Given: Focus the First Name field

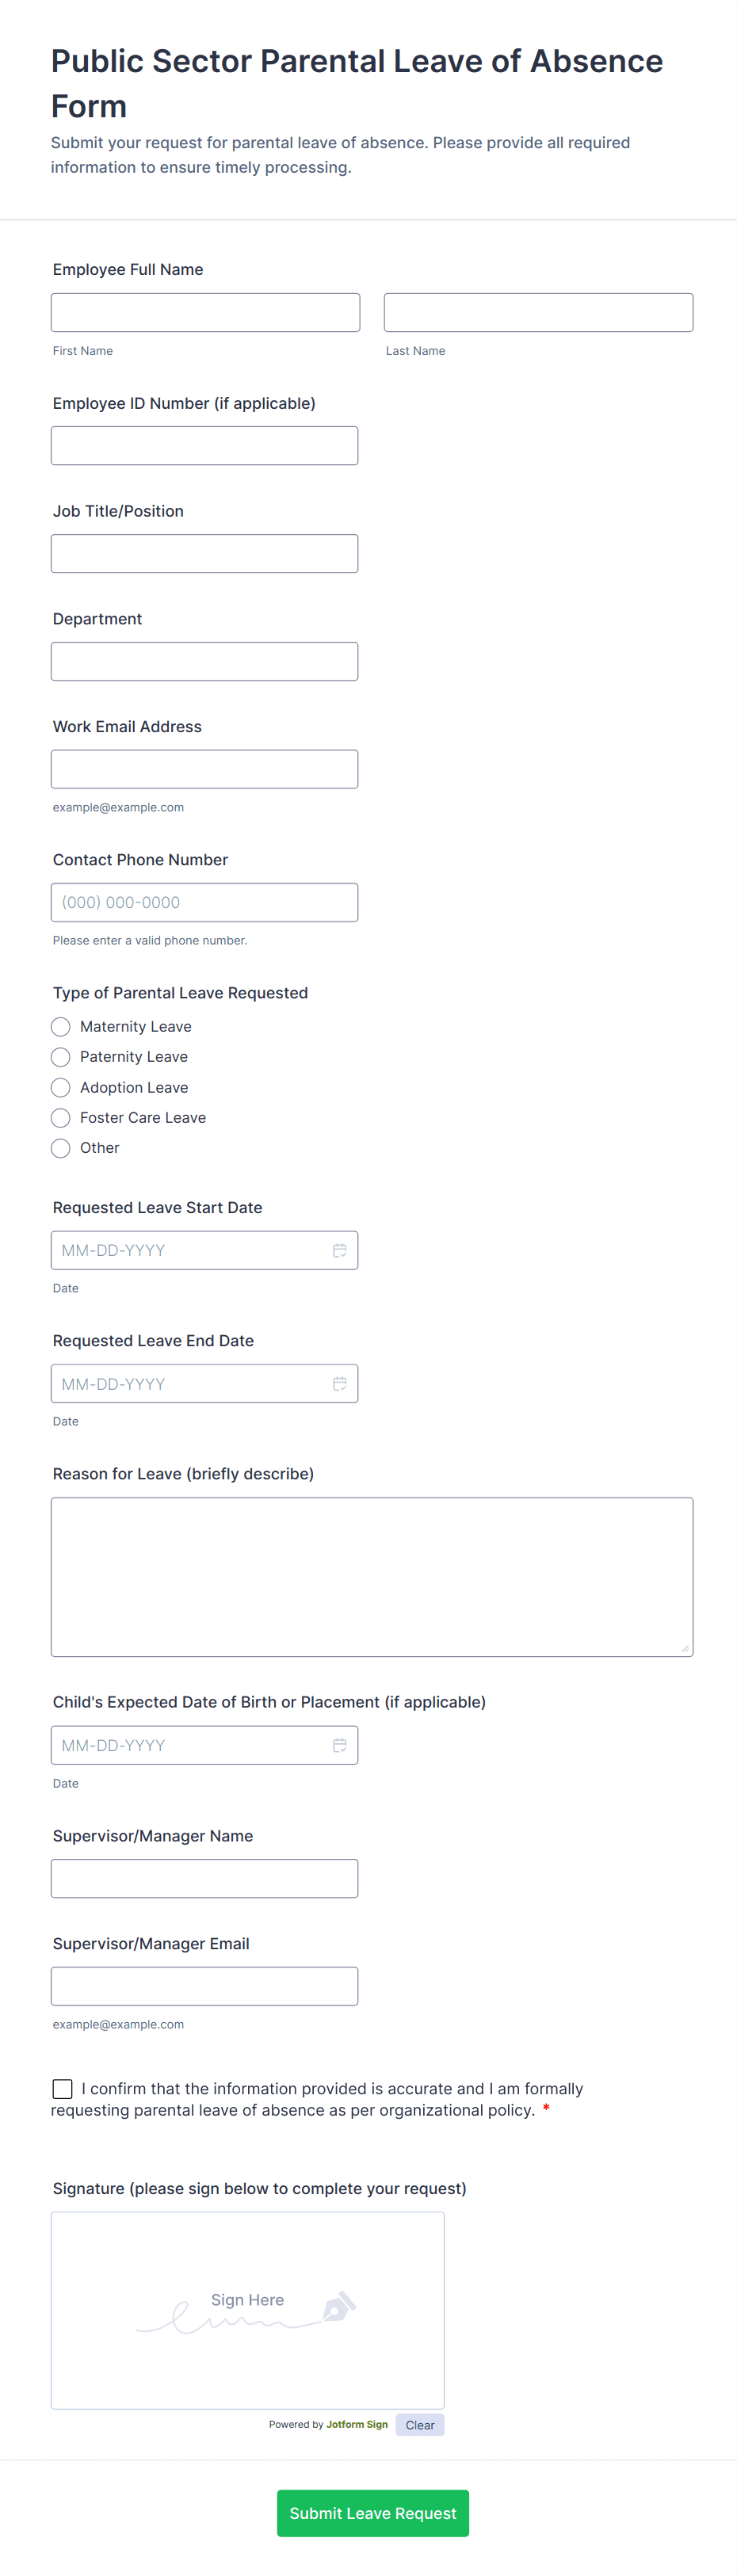Looking at the screenshot, I should [205, 312].
